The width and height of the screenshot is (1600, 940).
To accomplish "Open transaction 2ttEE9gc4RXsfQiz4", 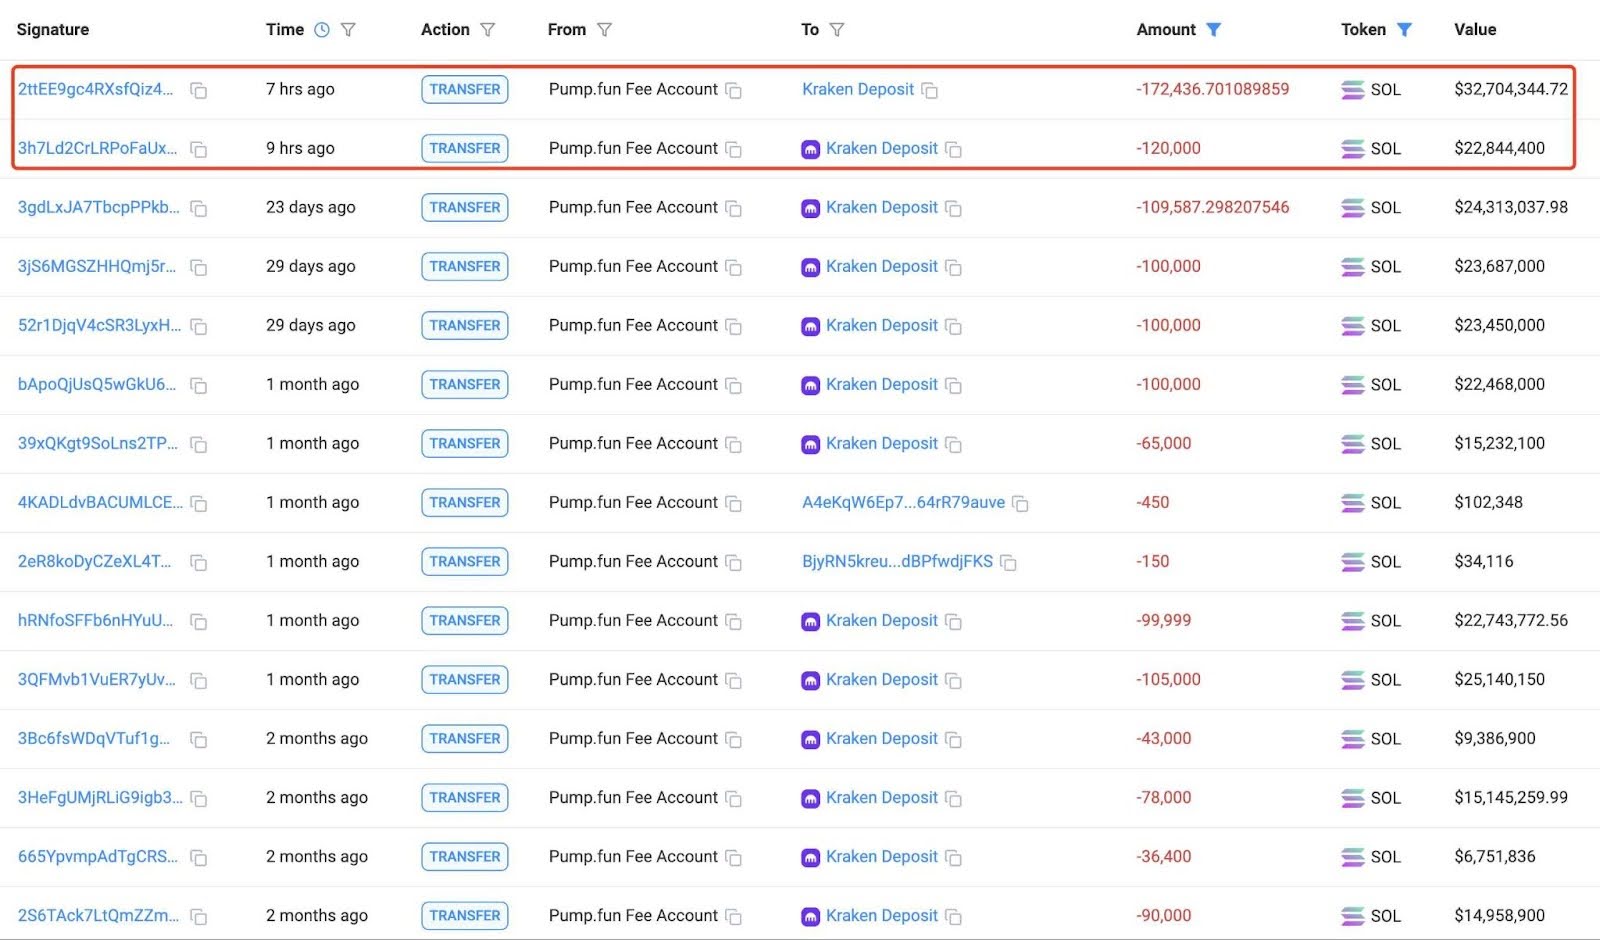I will point(95,89).
